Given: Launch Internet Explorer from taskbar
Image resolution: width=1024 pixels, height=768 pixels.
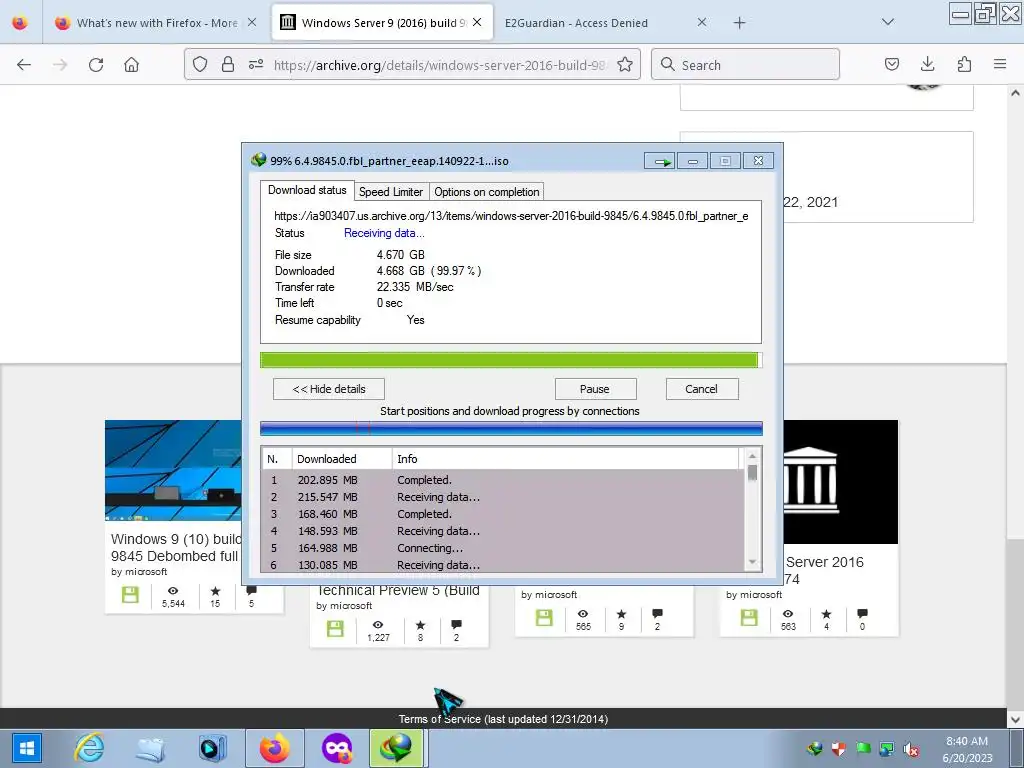Looking at the screenshot, I should tap(89, 748).
